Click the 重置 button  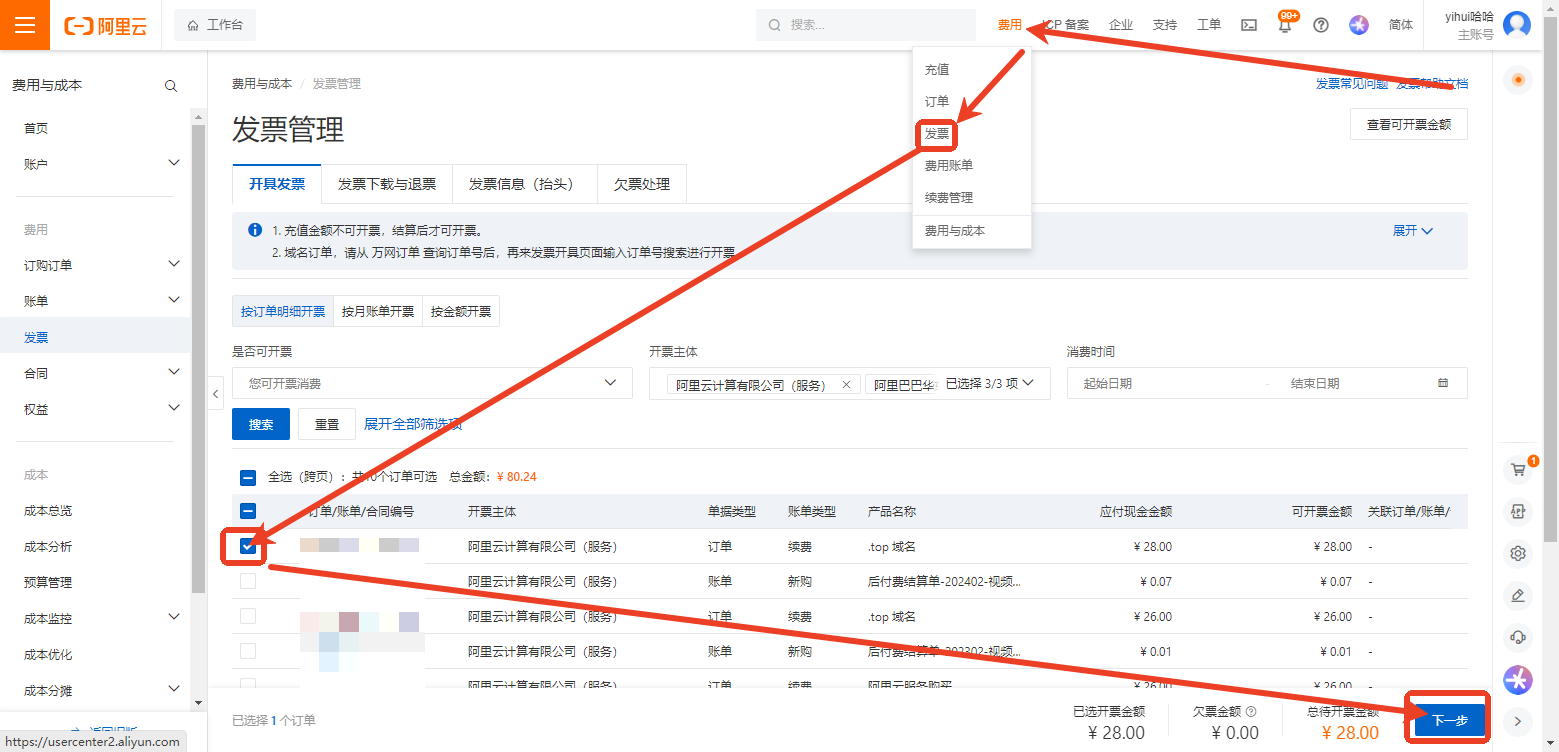pos(327,424)
